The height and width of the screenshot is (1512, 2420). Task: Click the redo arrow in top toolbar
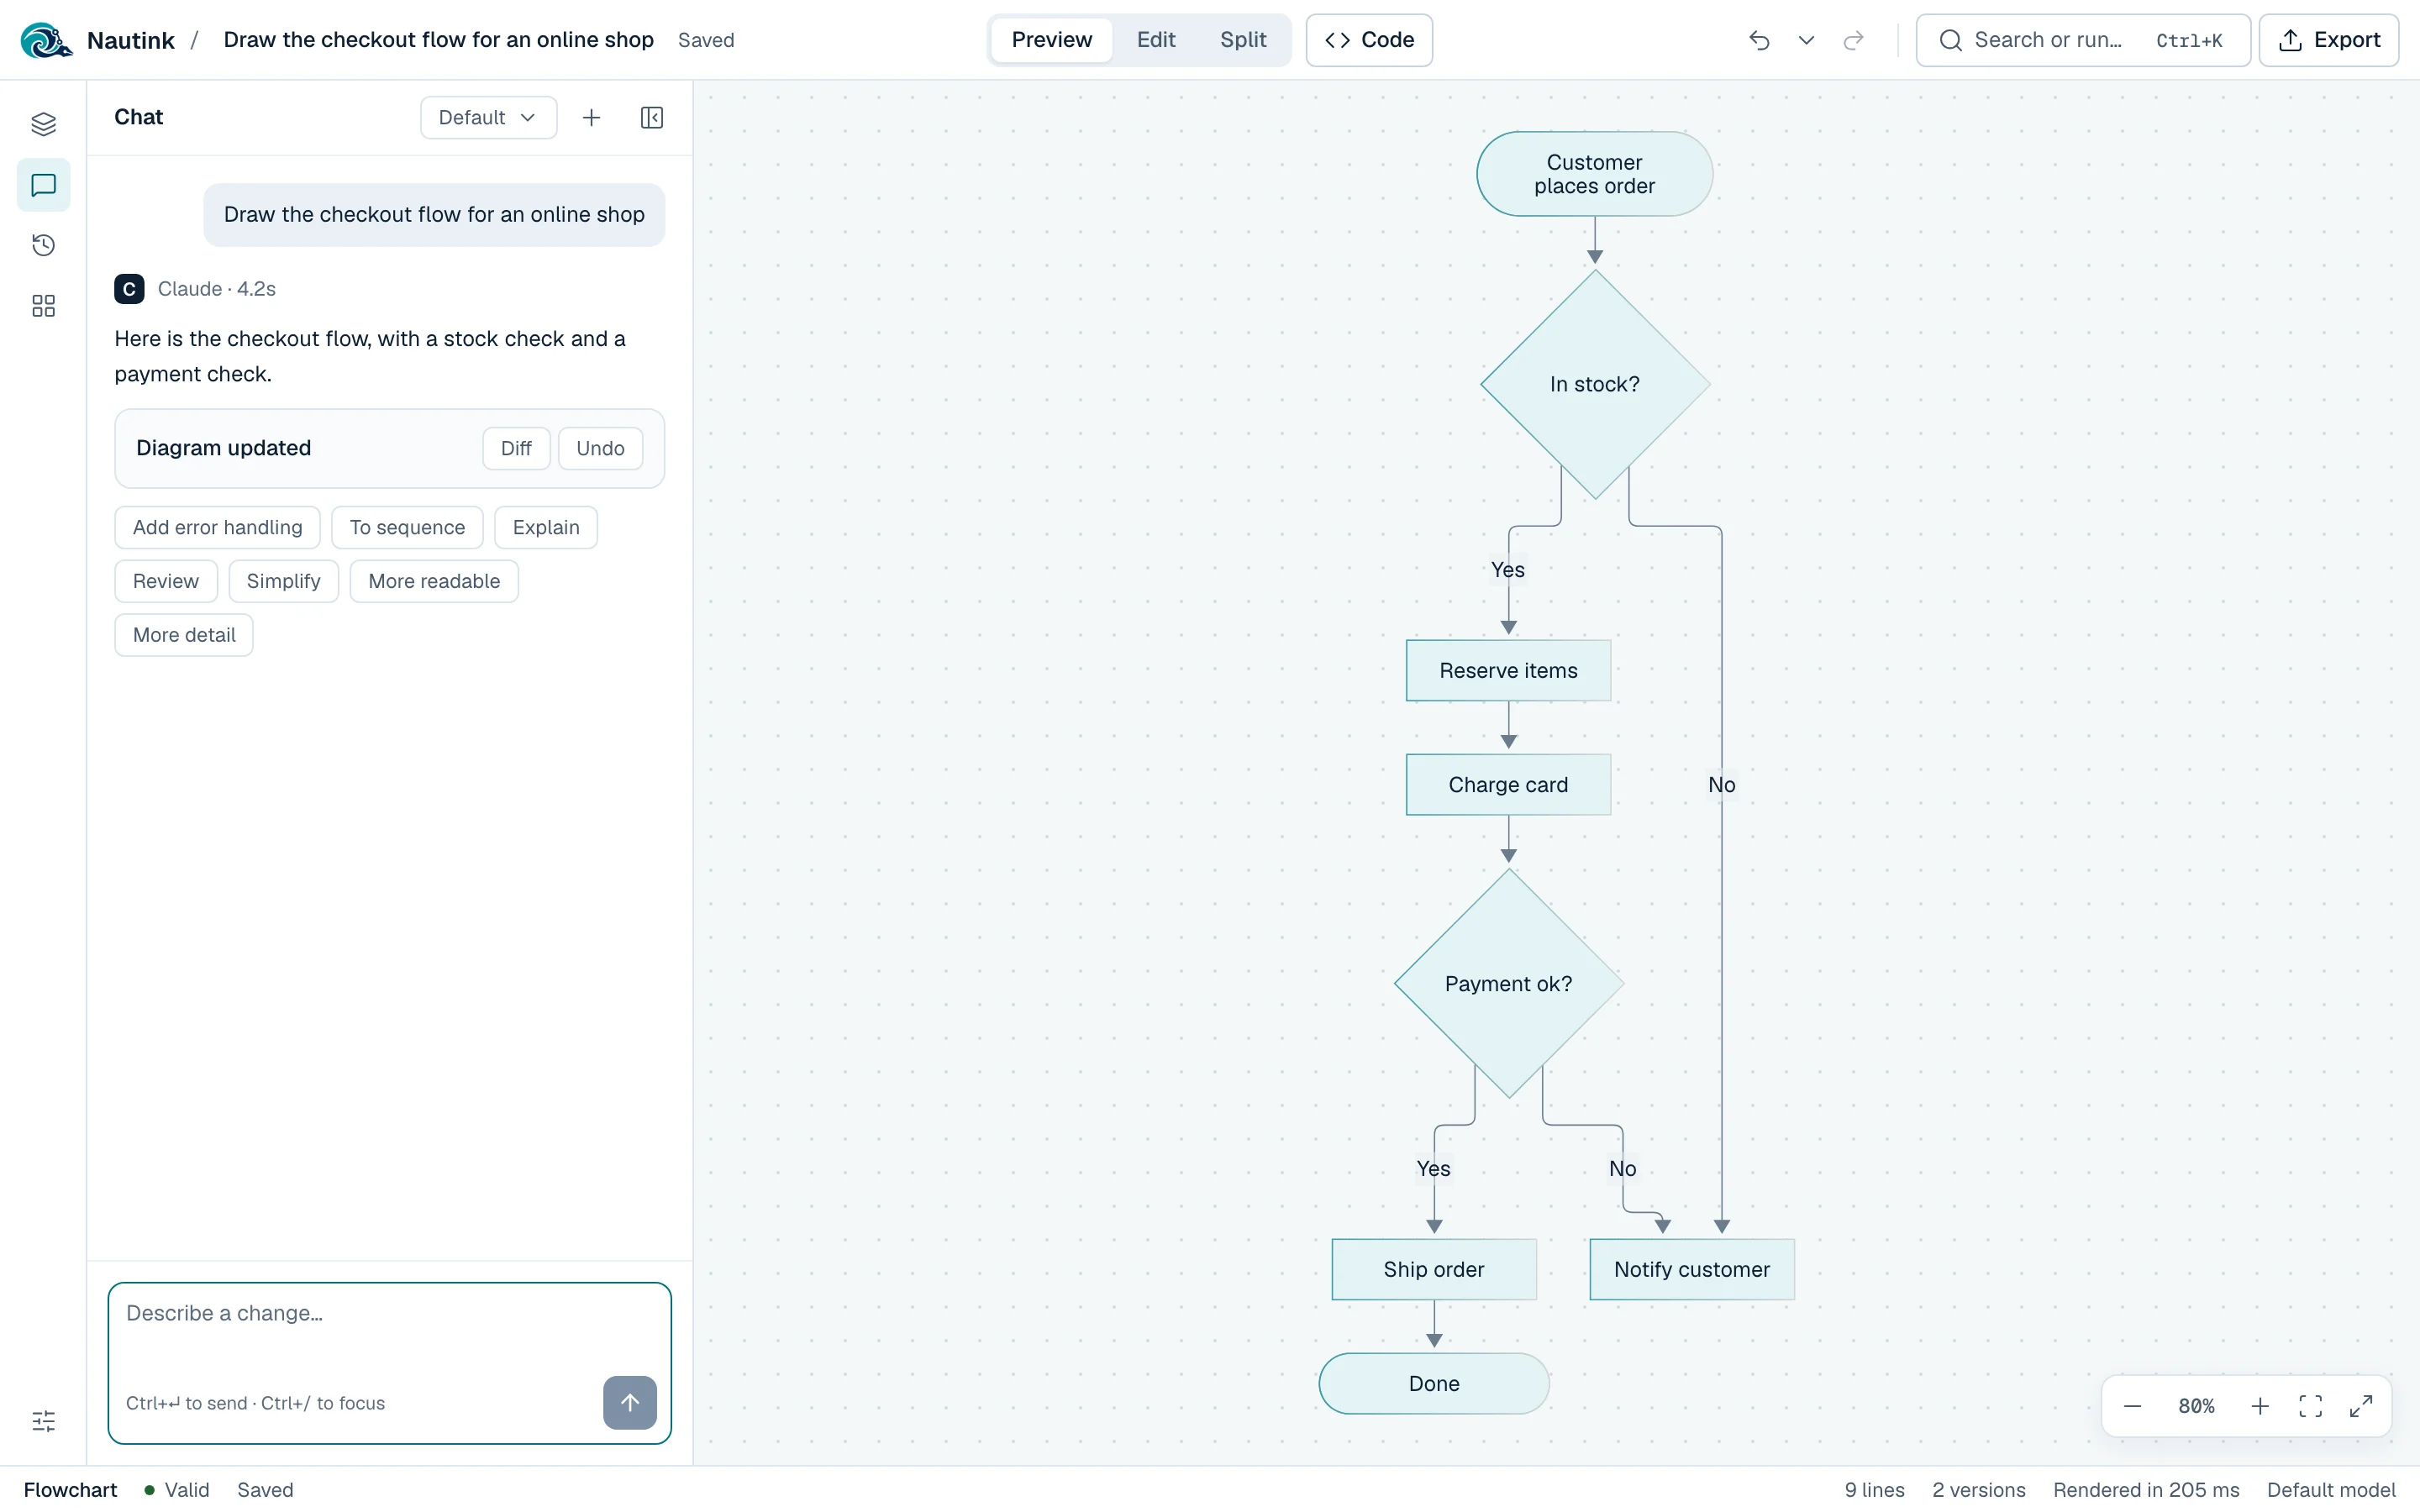coord(1853,40)
